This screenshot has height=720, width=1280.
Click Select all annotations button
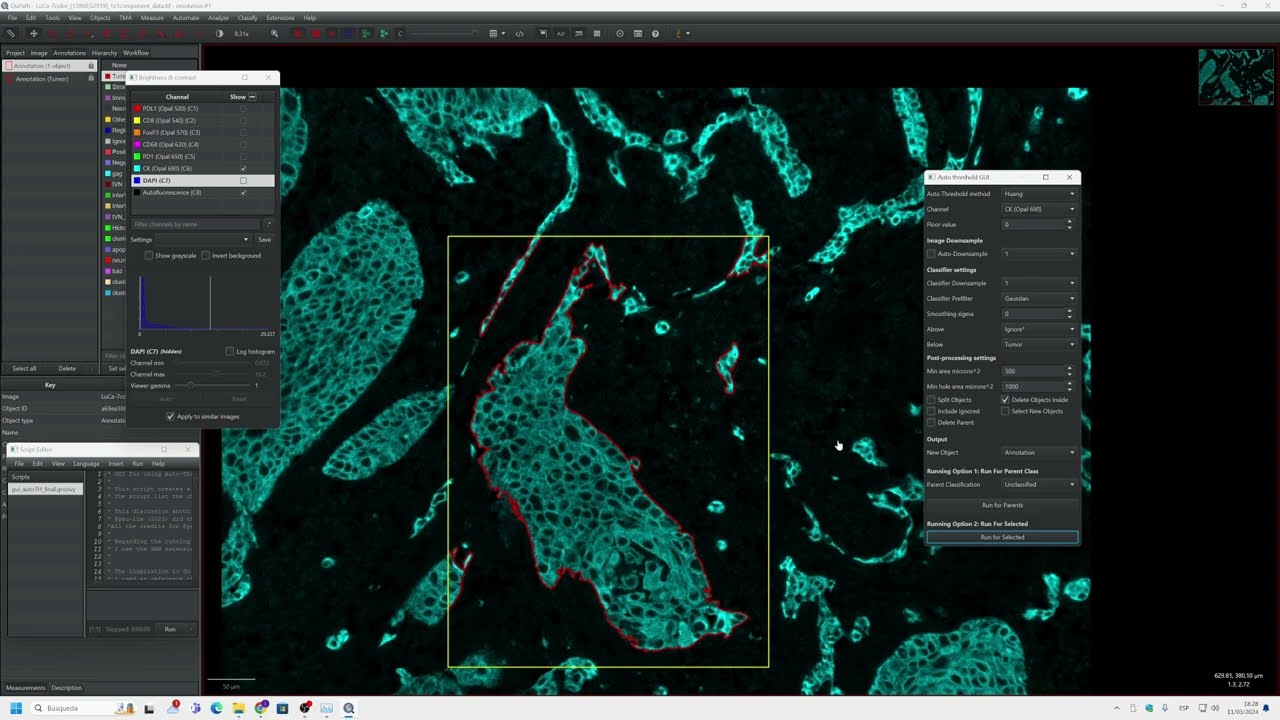coord(24,368)
